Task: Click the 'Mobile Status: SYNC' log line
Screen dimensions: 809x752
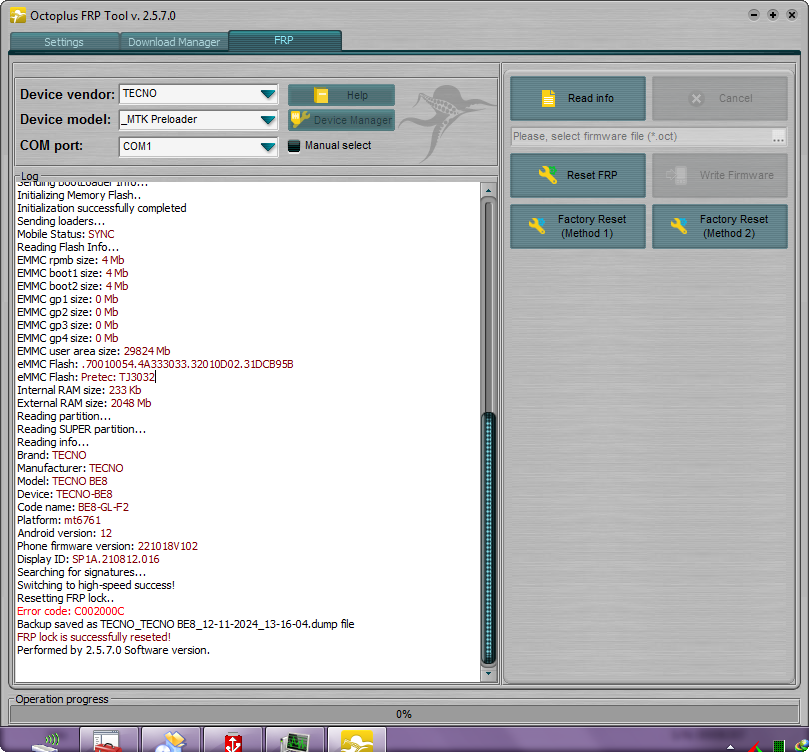Action: point(66,234)
